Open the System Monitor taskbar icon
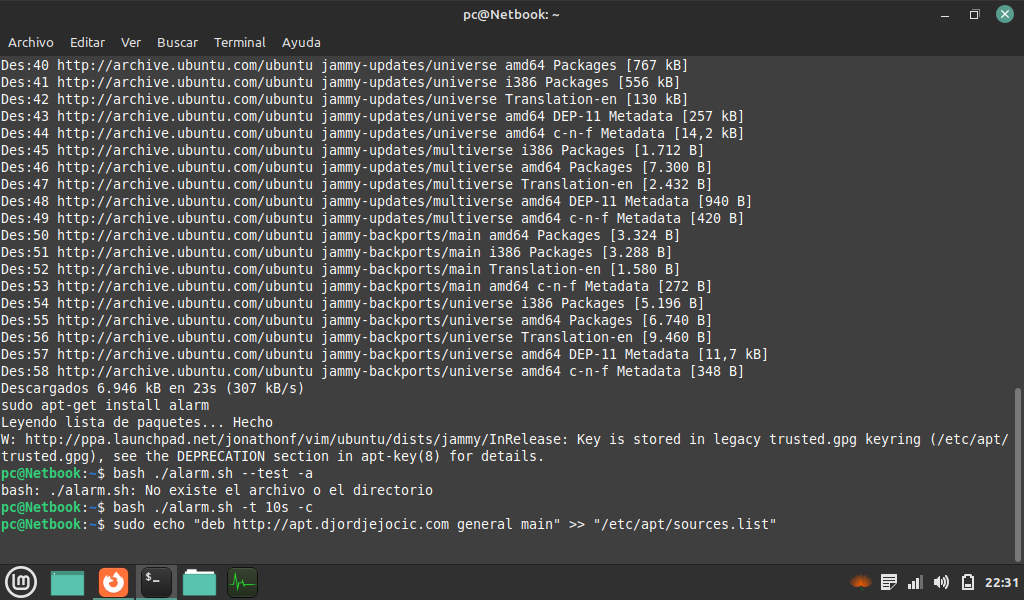1024x600 pixels. (242, 582)
